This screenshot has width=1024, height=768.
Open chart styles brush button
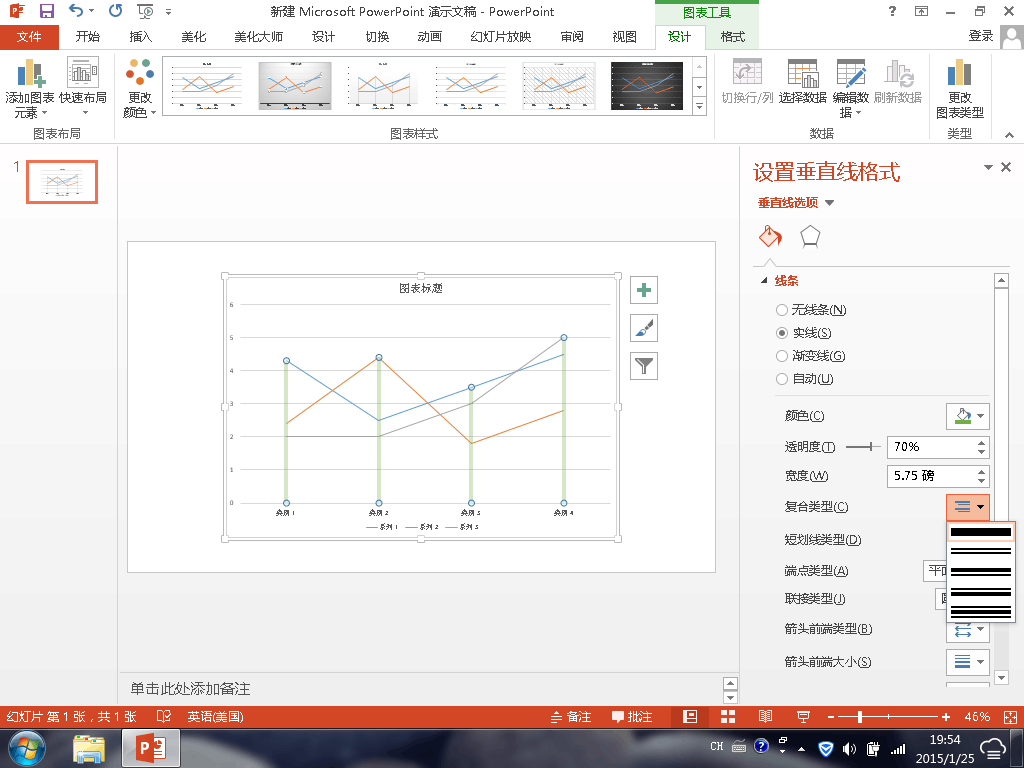click(644, 328)
